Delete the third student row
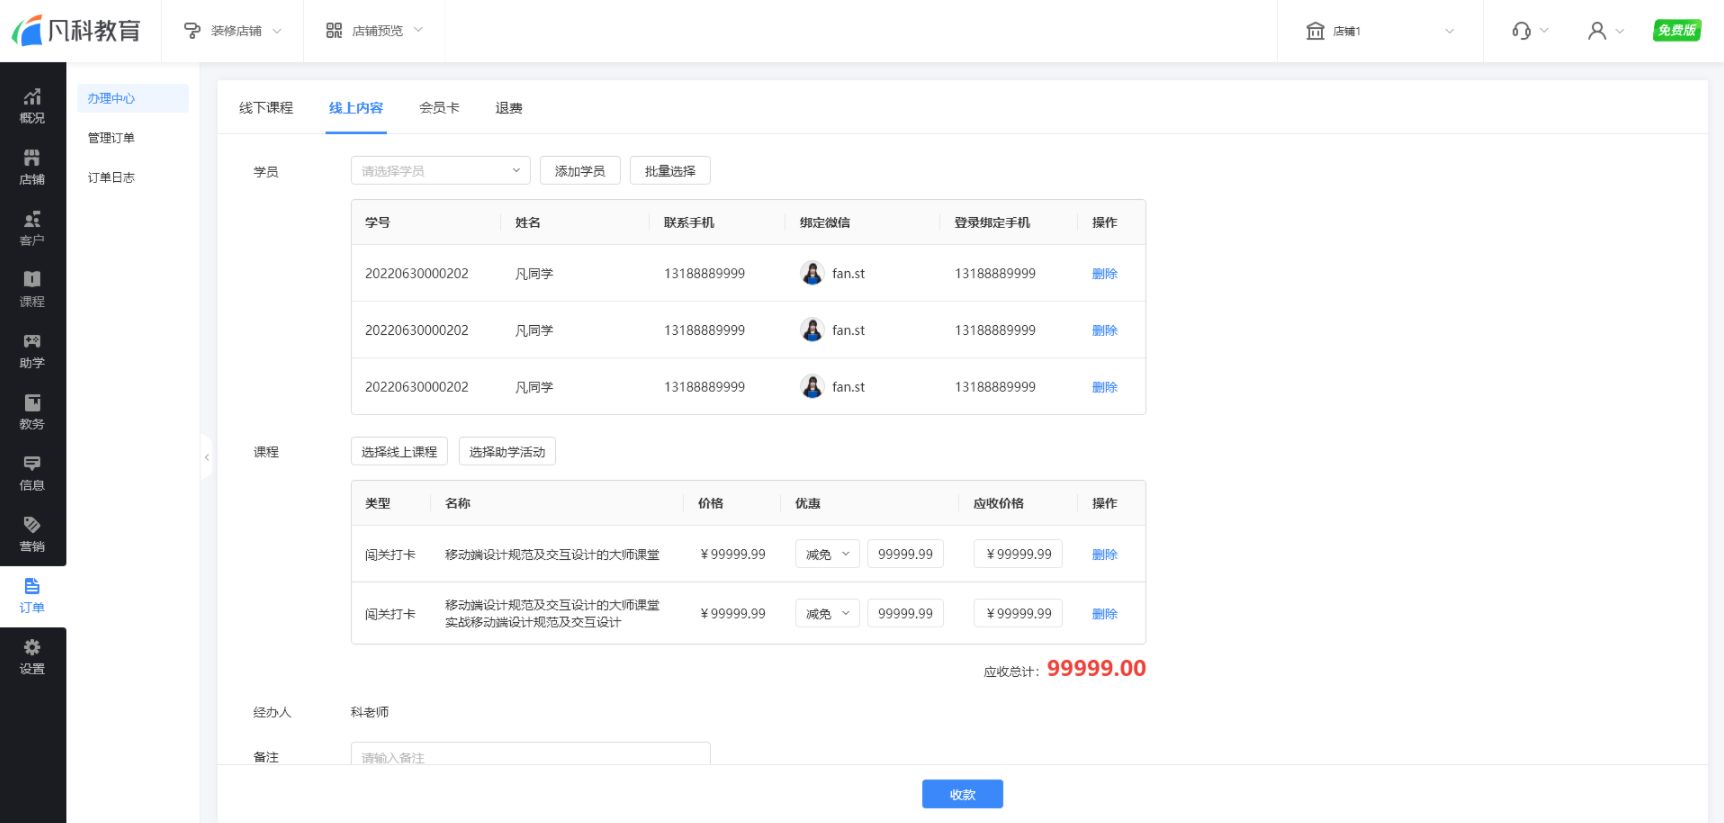 (1104, 387)
